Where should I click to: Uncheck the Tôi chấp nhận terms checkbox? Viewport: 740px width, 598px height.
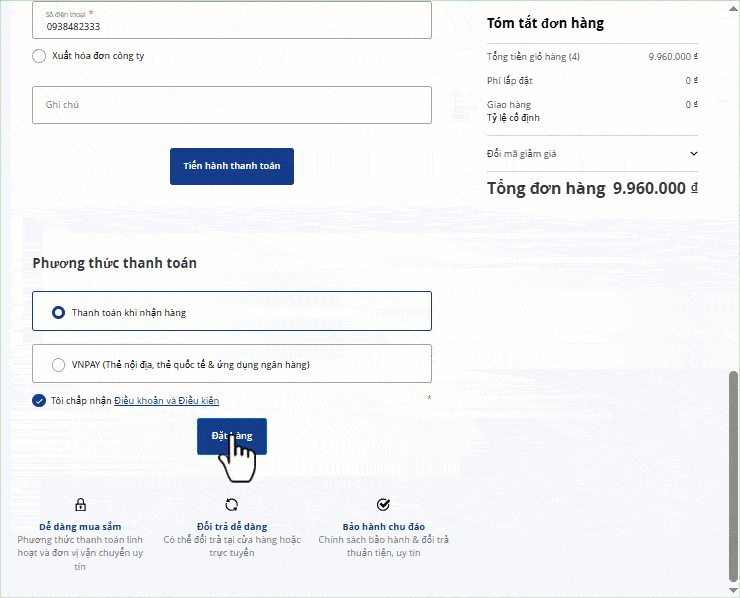pos(39,401)
